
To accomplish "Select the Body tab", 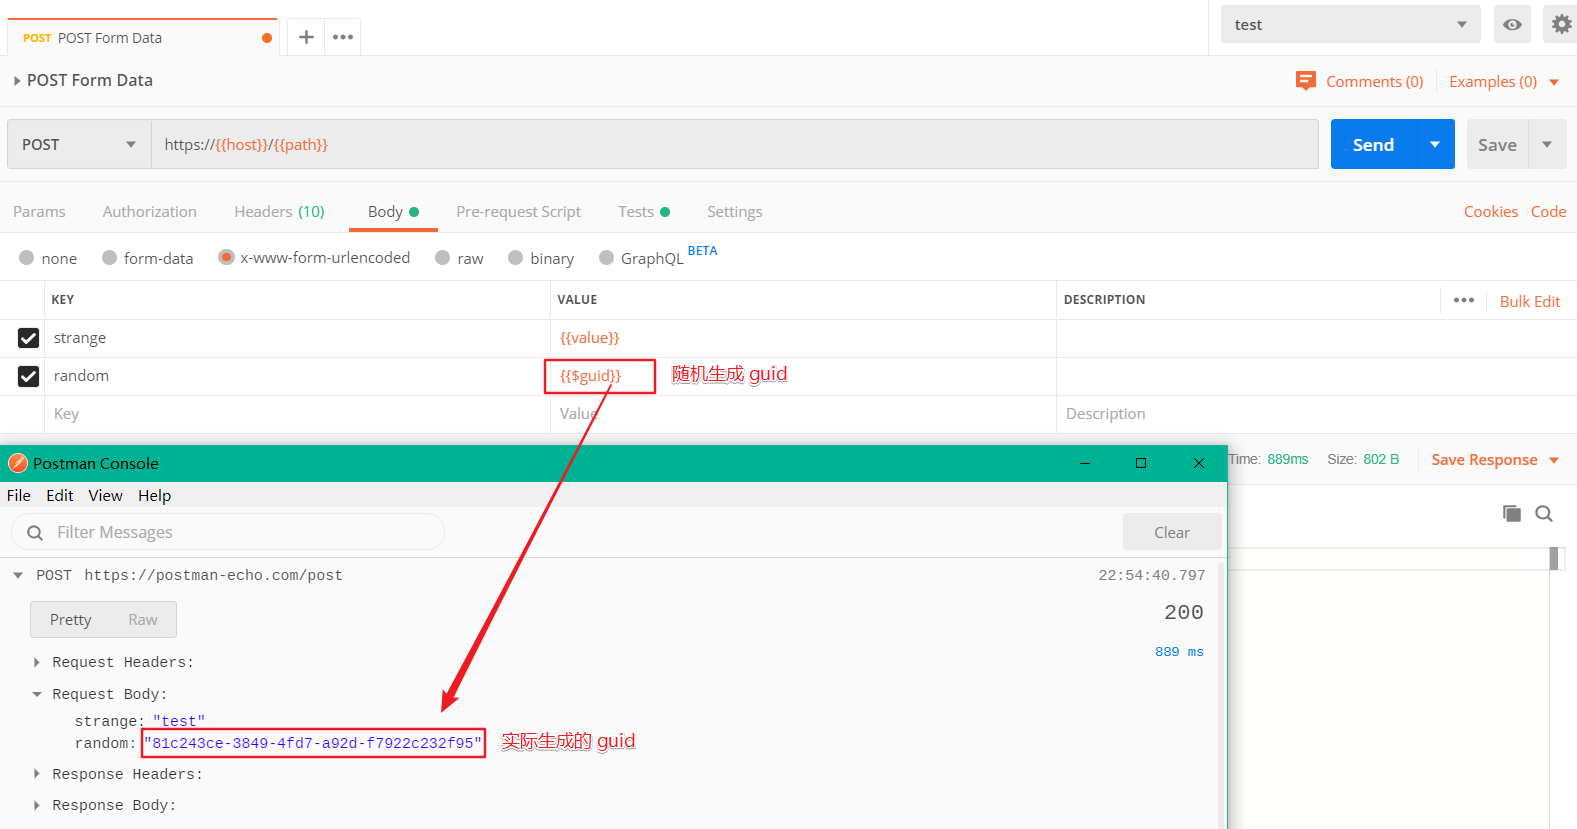I will coord(393,212).
